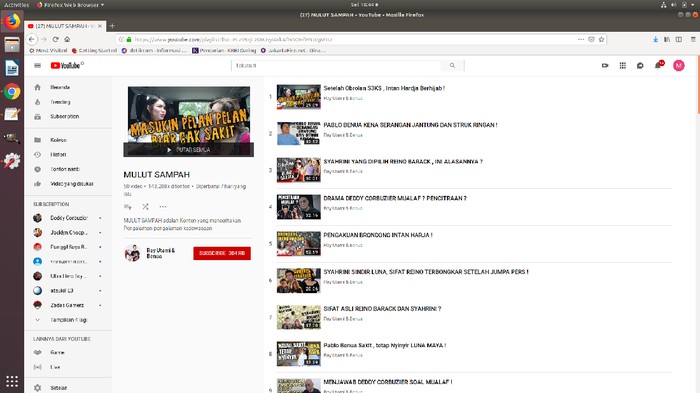Open the Jockim Croop subscription
Screen dimensions: 700x393
click(x=68, y=232)
